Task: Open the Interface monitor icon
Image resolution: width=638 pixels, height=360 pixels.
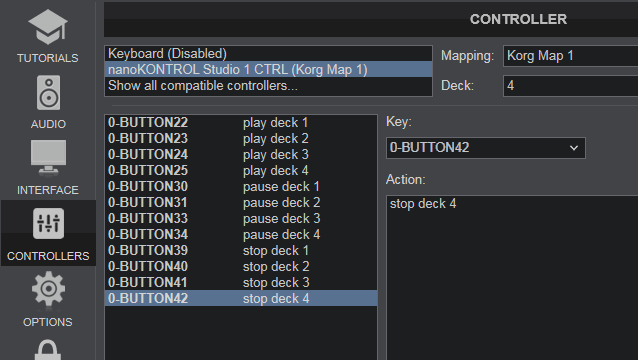Action: [x=48, y=158]
